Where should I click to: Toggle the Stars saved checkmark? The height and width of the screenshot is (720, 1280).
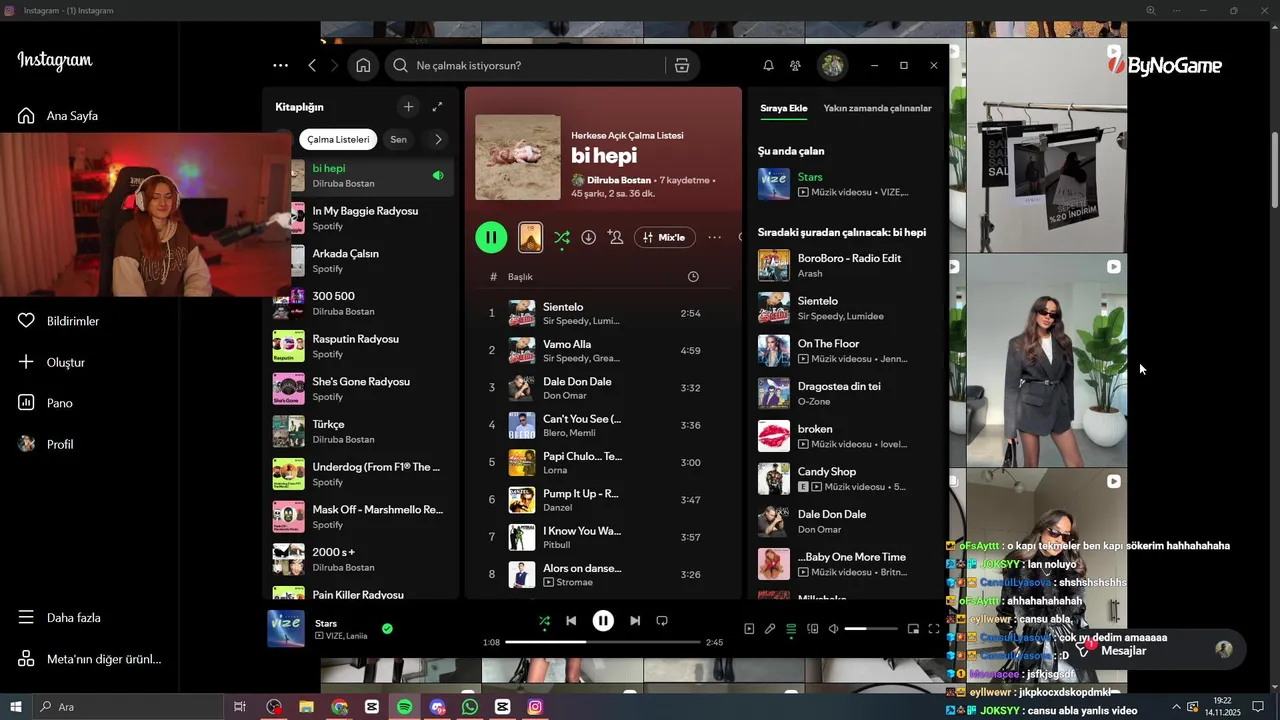pyautogui.click(x=387, y=629)
